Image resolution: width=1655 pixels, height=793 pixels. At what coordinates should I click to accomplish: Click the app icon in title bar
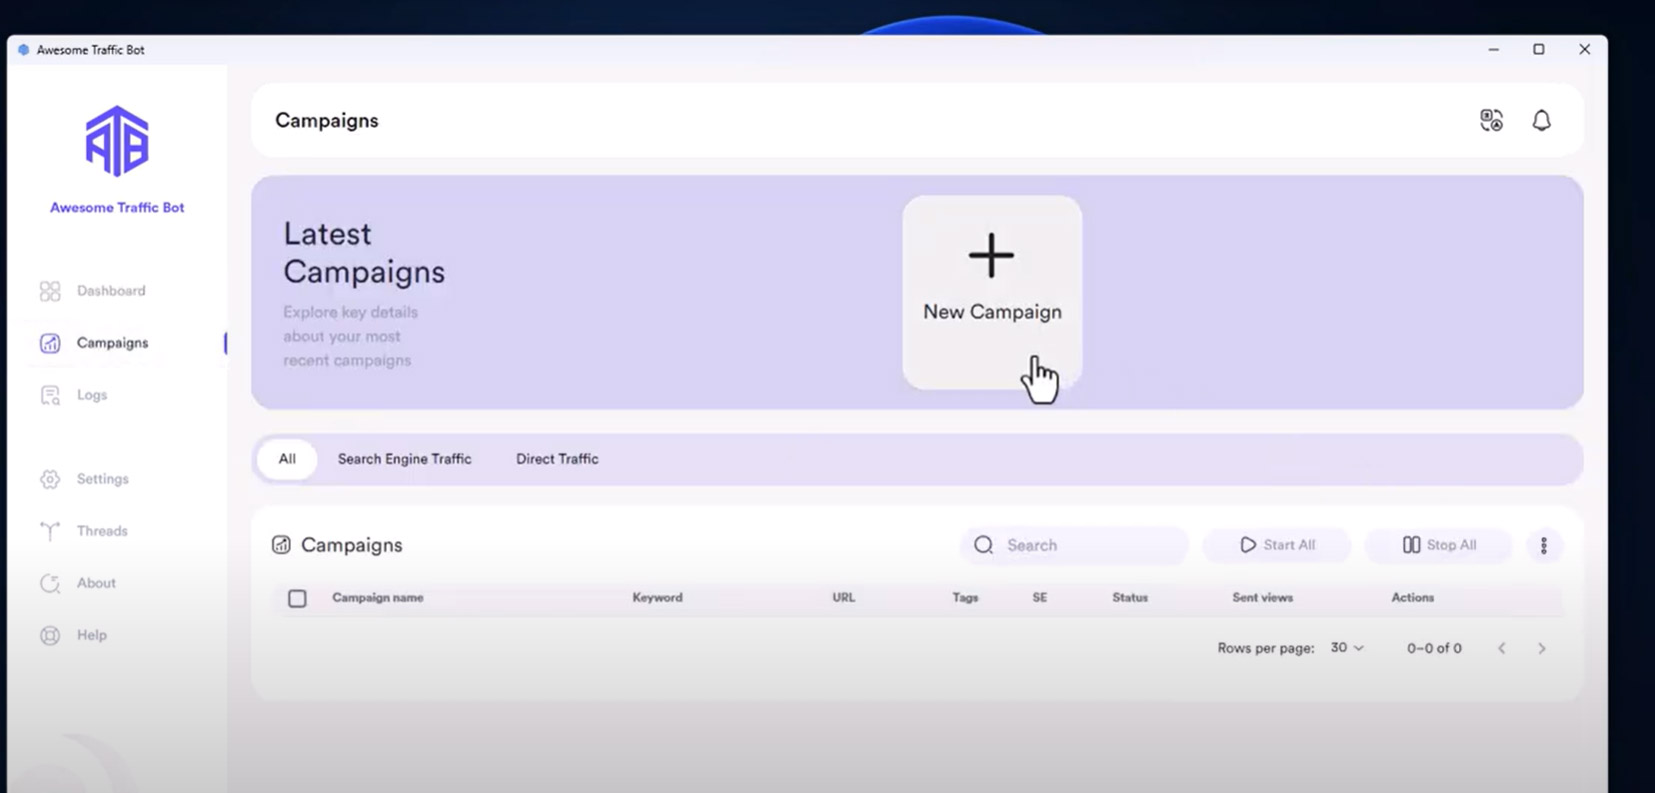24,49
